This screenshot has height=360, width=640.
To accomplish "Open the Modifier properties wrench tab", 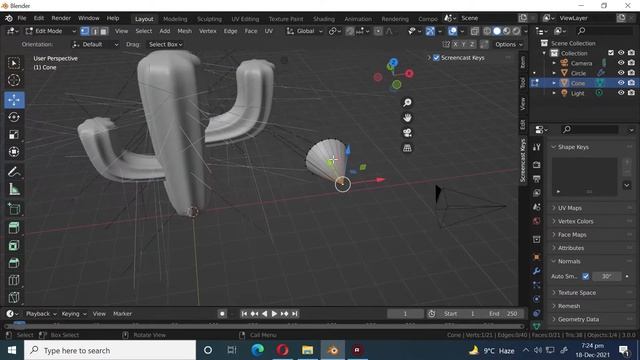I will [x=536, y=271].
